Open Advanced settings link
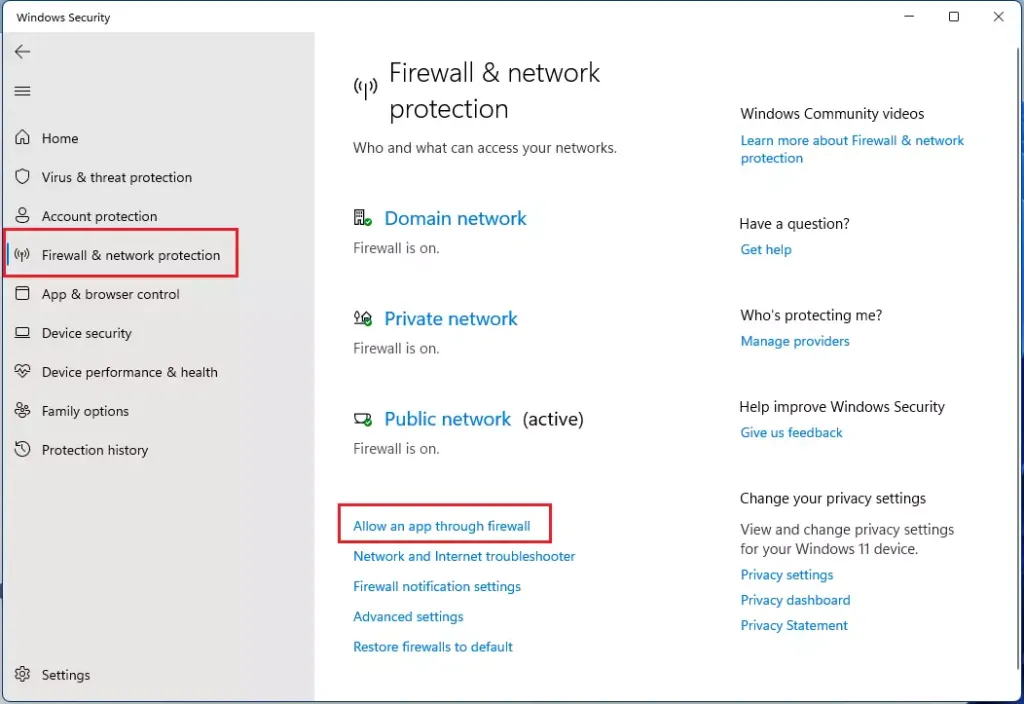This screenshot has height=704, width=1024. click(408, 616)
